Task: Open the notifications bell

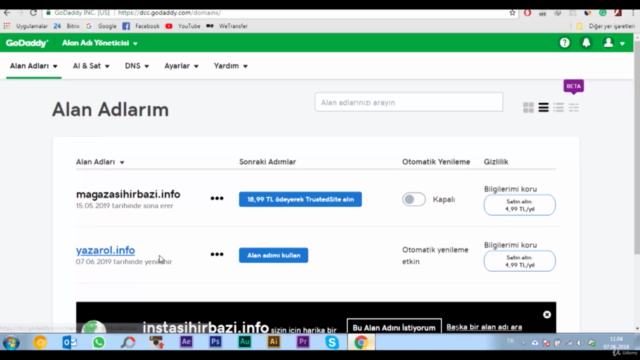Action: (586, 43)
